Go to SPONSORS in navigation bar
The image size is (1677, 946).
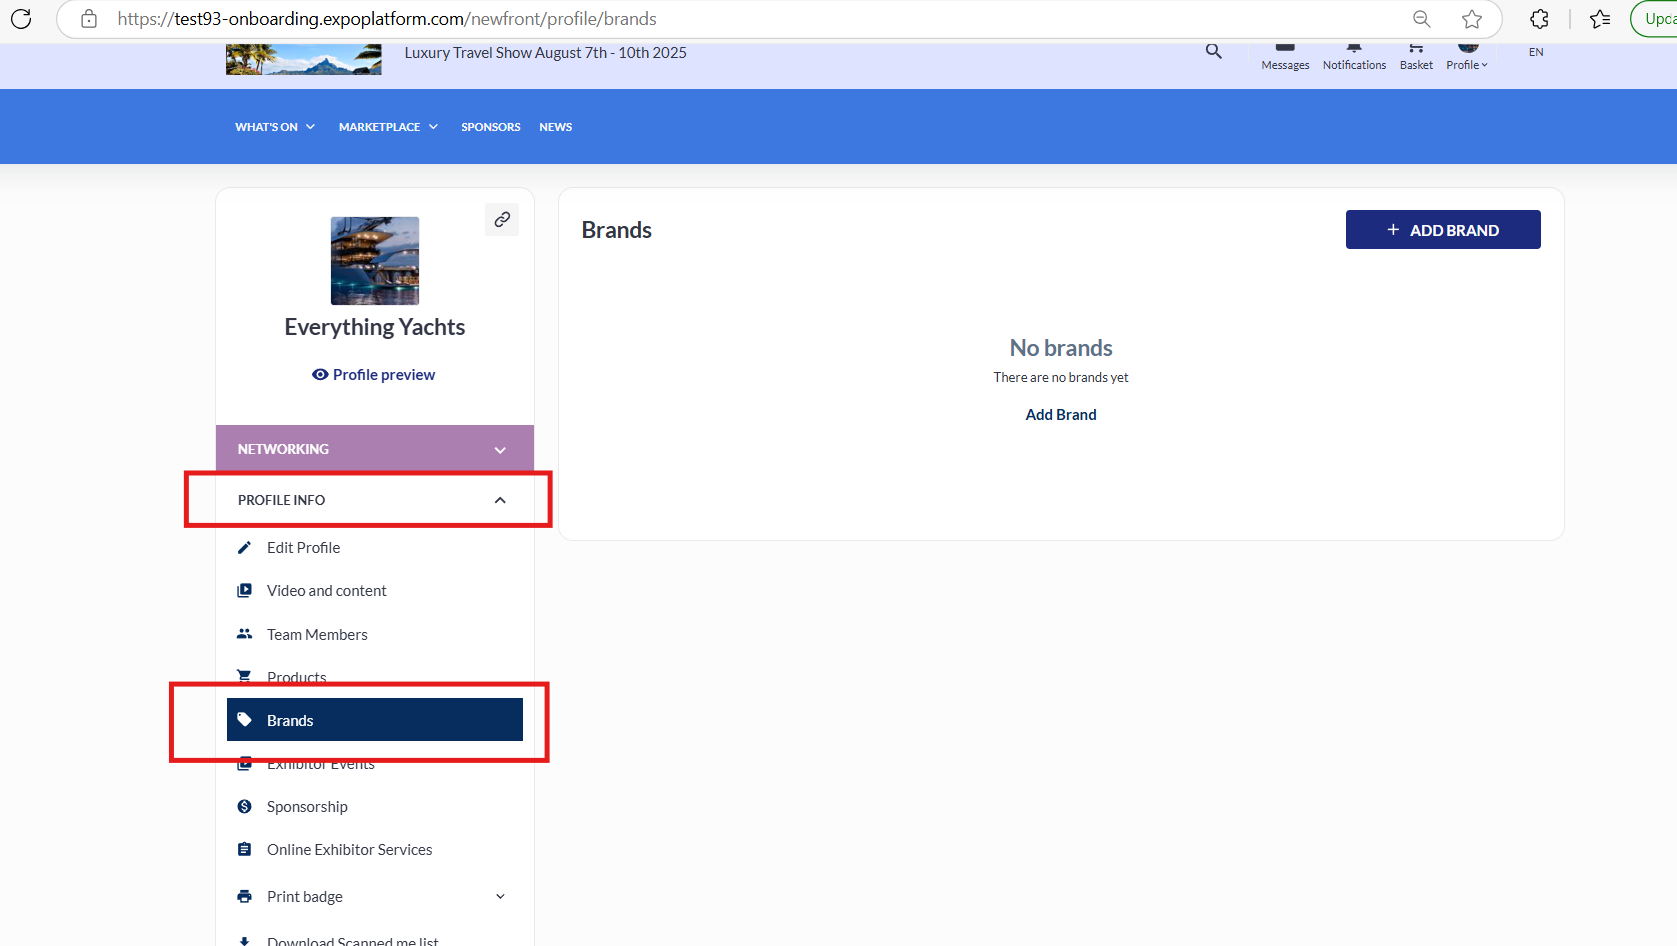pyautogui.click(x=490, y=127)
